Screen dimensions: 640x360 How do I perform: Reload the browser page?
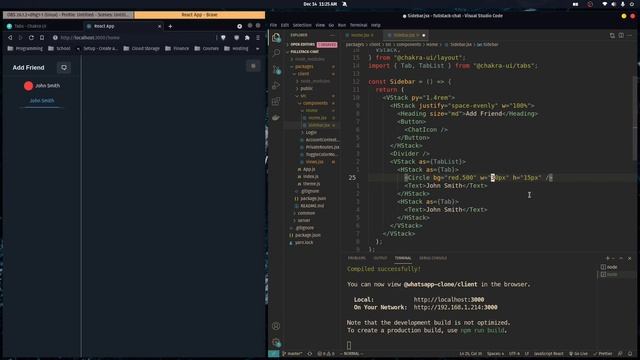(31, 38)
